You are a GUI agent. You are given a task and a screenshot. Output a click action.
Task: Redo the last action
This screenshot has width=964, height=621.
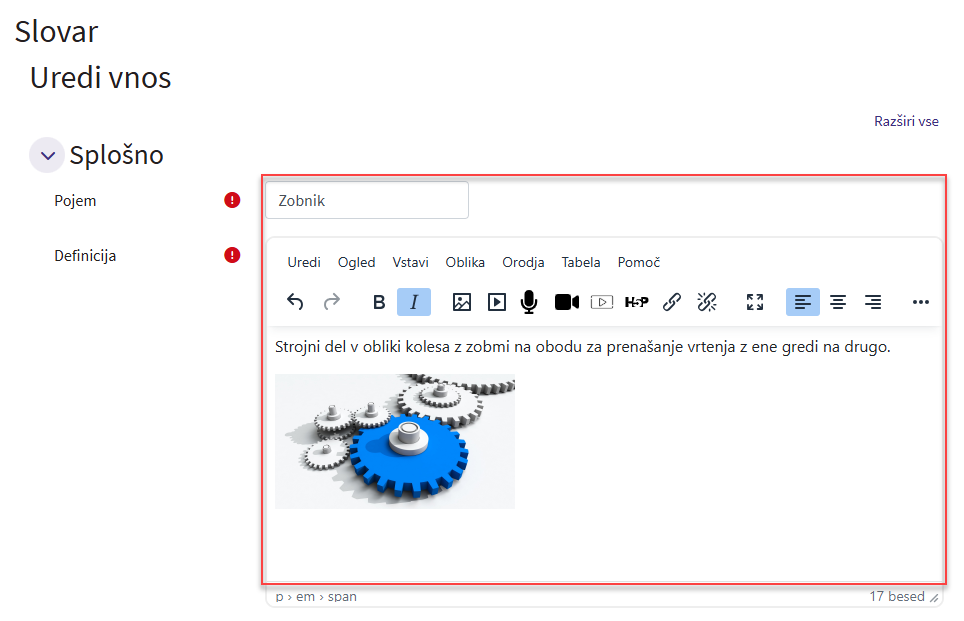click(x=332, y=302)
